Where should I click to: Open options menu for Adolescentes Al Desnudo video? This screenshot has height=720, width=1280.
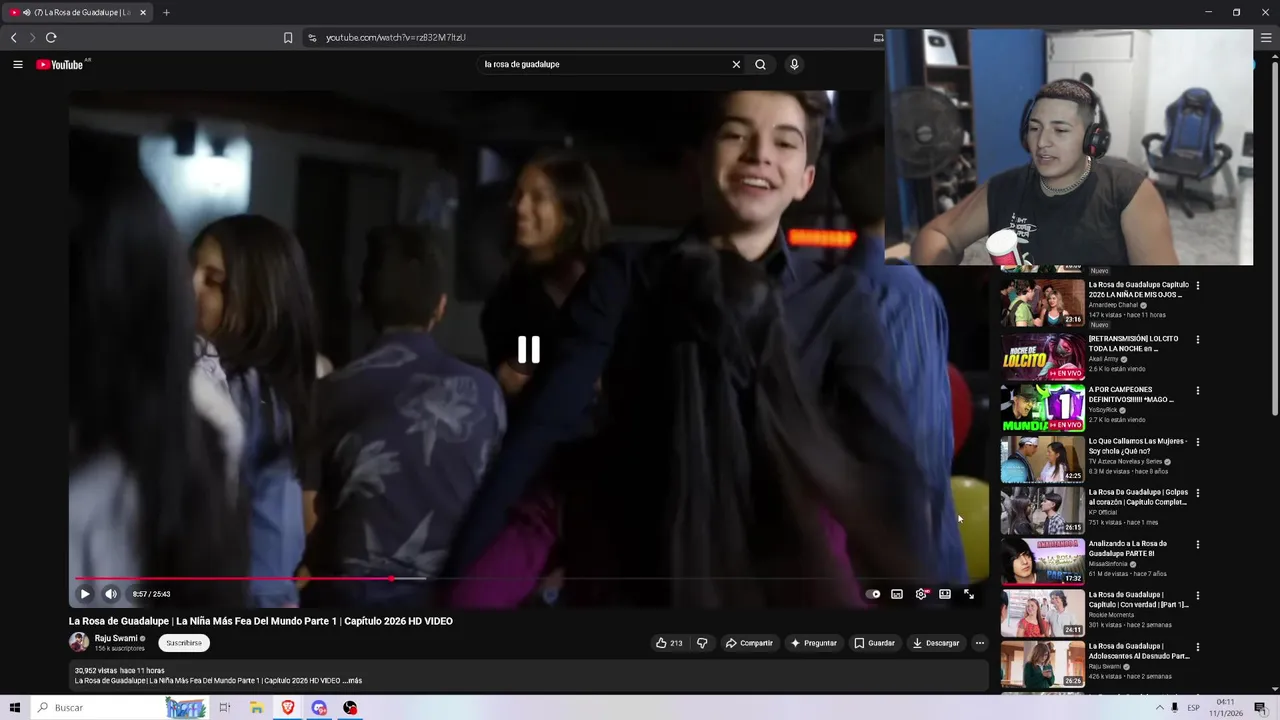point(1198,647)
